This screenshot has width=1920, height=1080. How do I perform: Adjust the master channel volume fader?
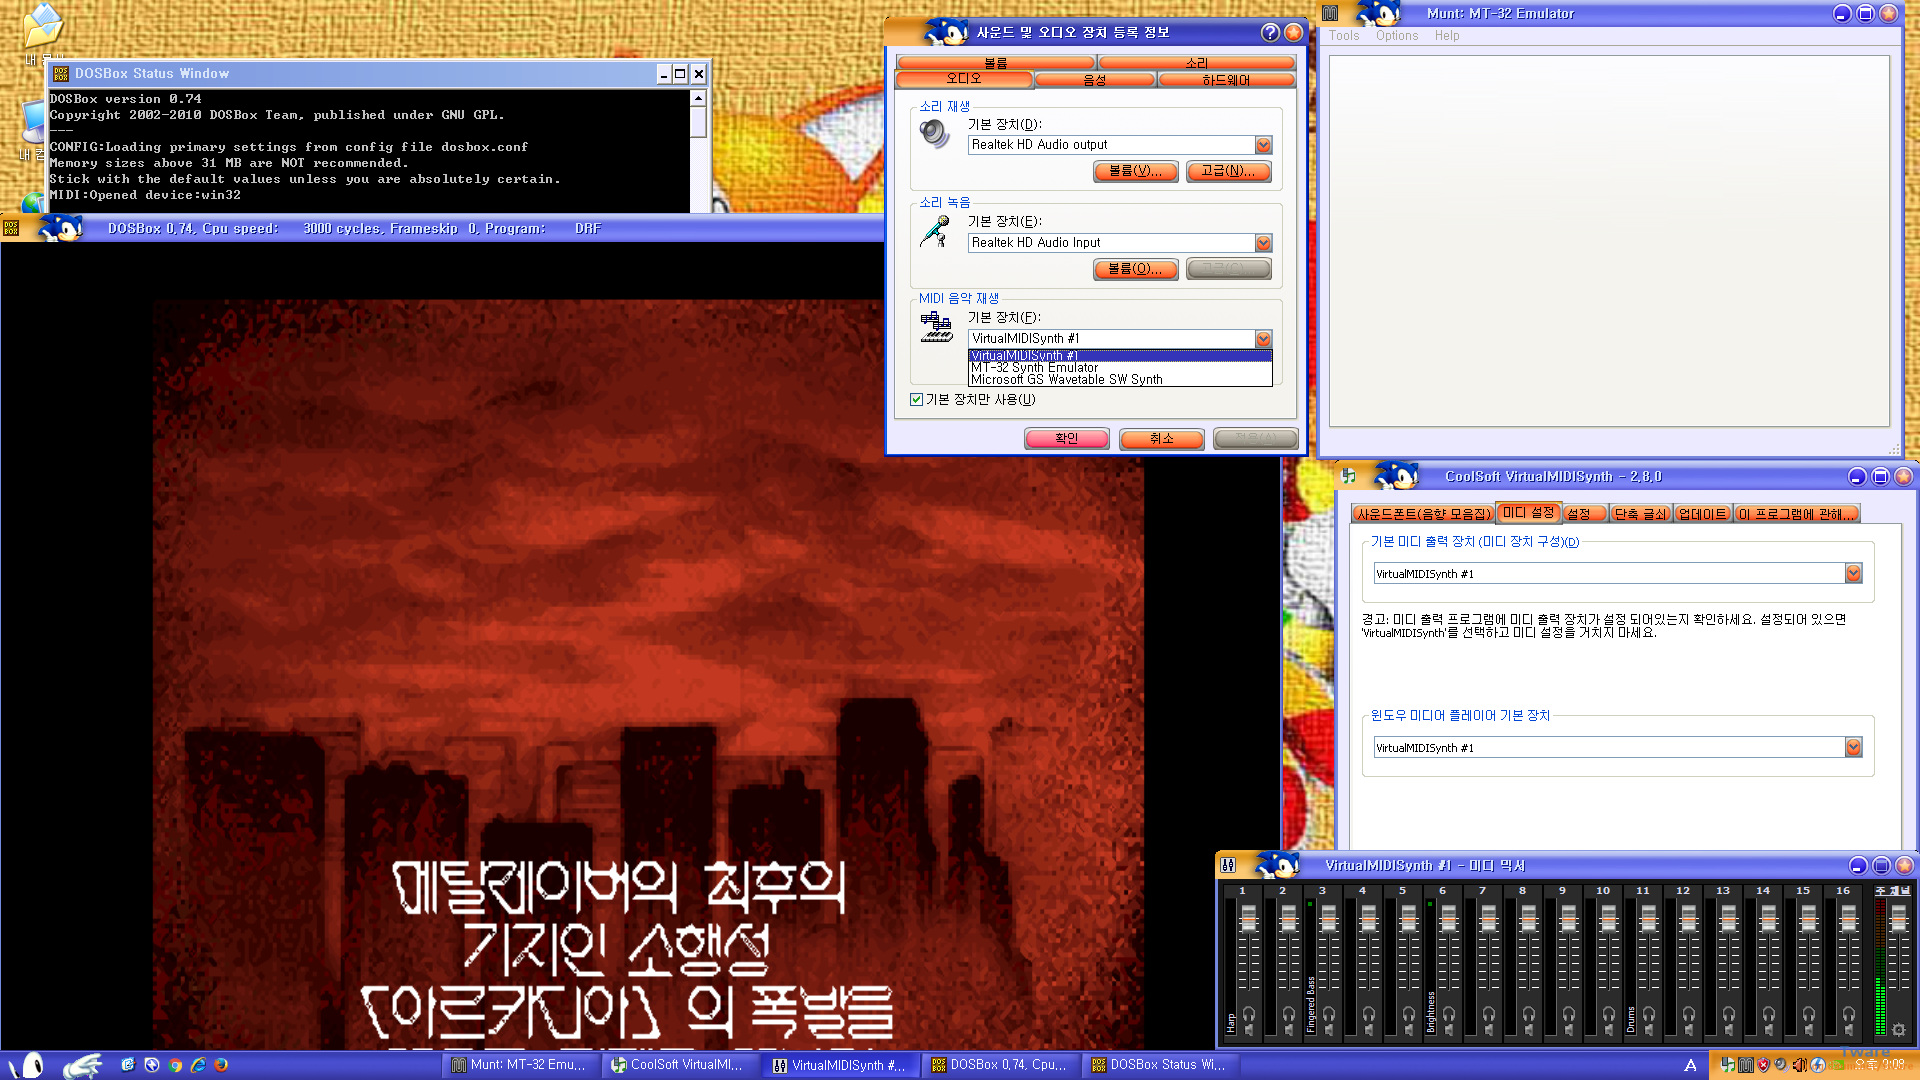click(1898, 918)
